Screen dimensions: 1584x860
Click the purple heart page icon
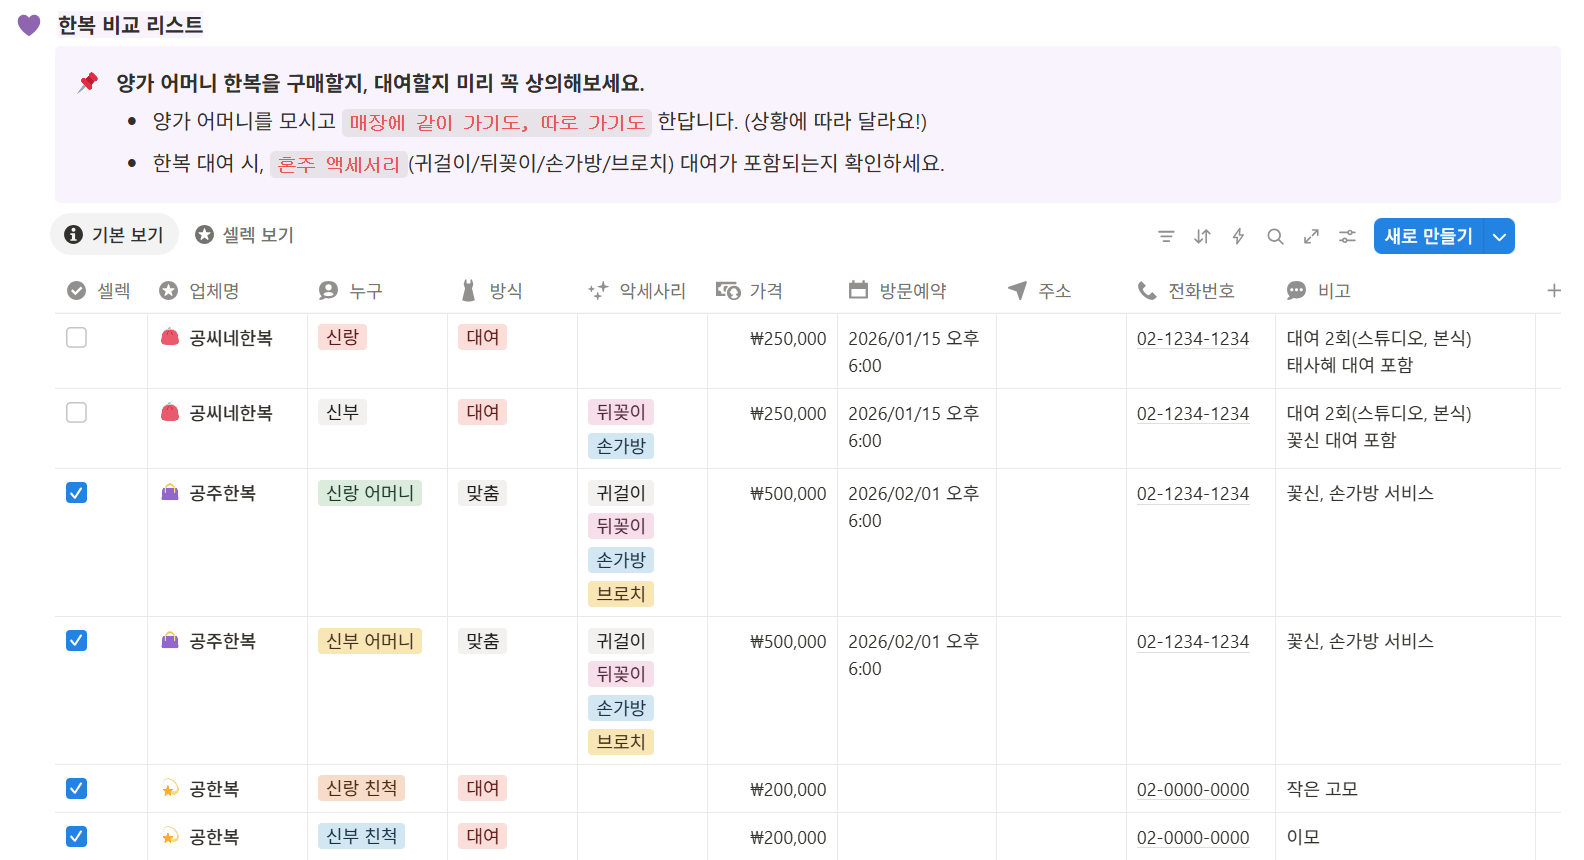pyautogui.click(x=29, y=25)
